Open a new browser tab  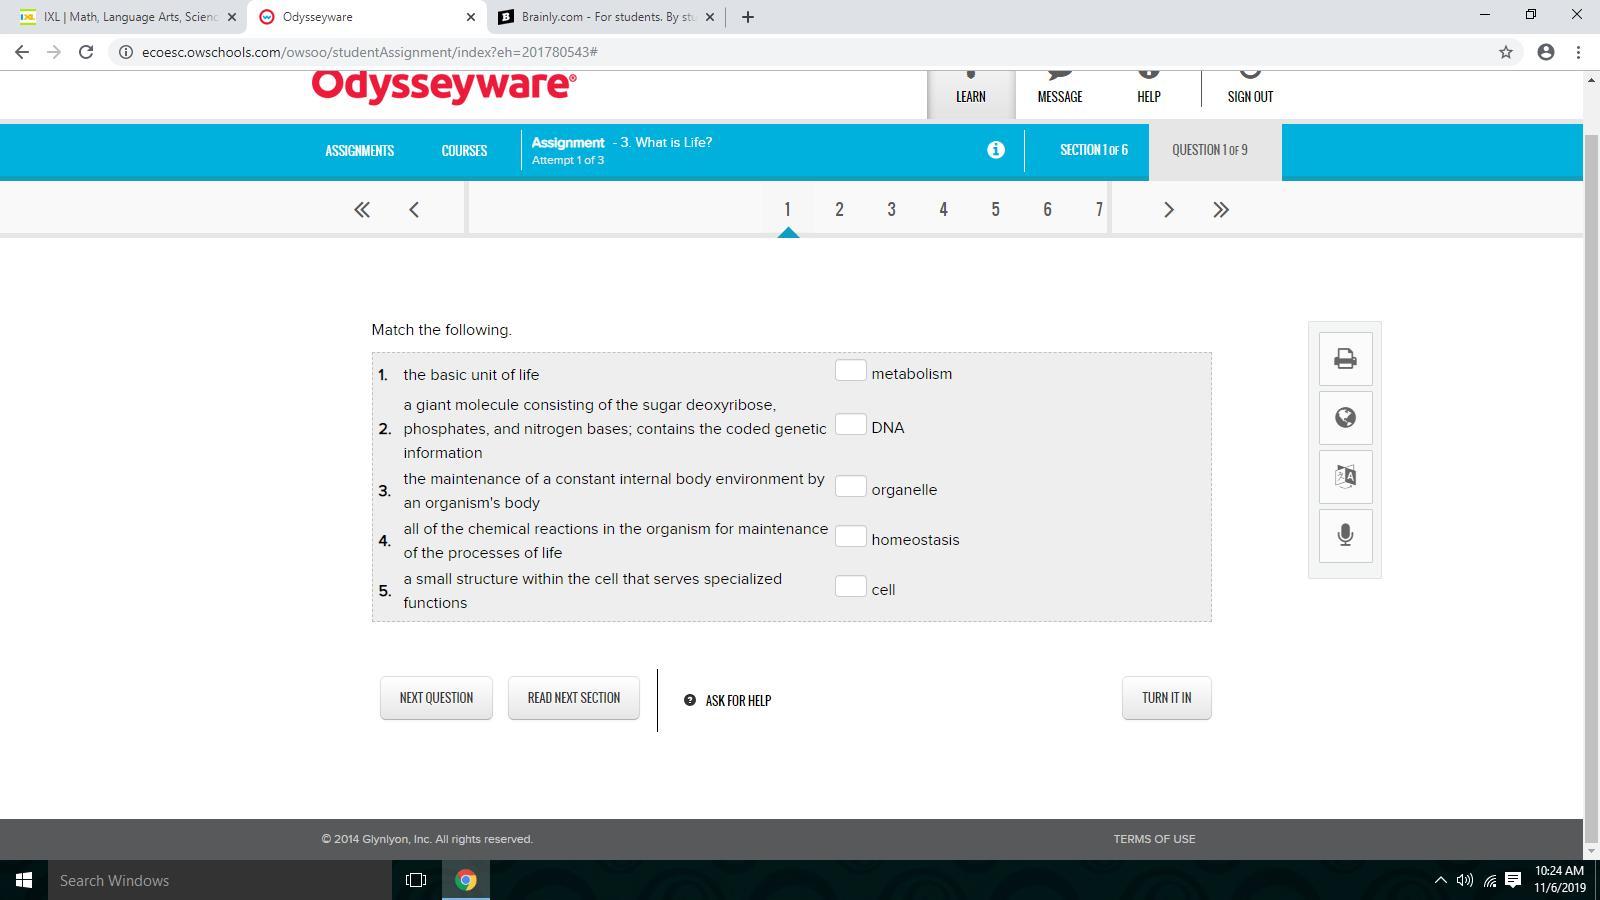pos(748,17)
